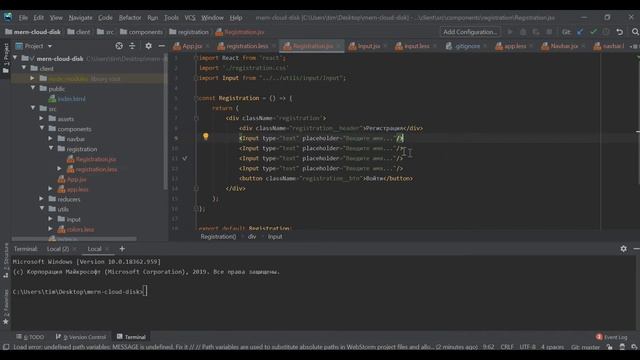Click the change marker on line 11 gutter
Screen dimensions: 640x360
pos(185,158)
